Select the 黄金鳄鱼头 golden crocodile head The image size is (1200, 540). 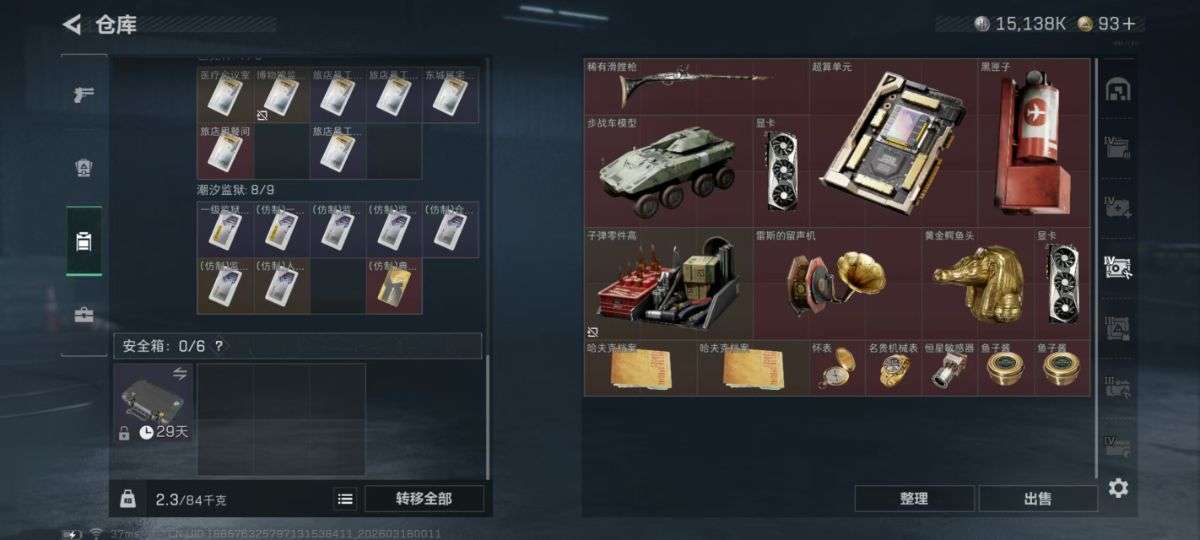tap(978, 283)
